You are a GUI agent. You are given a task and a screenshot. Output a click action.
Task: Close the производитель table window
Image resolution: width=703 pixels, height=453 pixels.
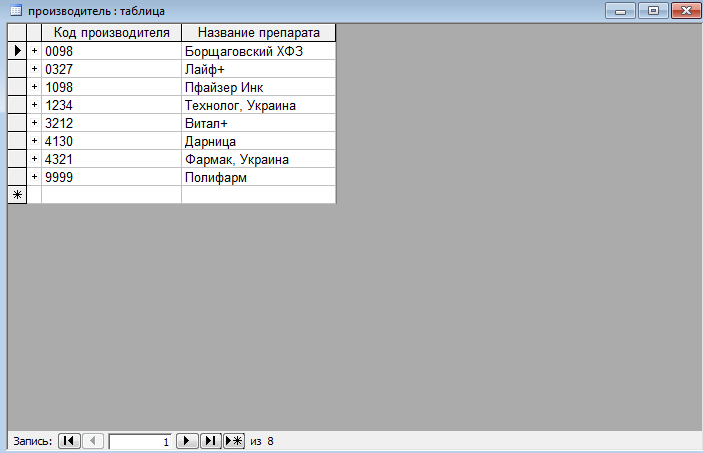[686, 11]
